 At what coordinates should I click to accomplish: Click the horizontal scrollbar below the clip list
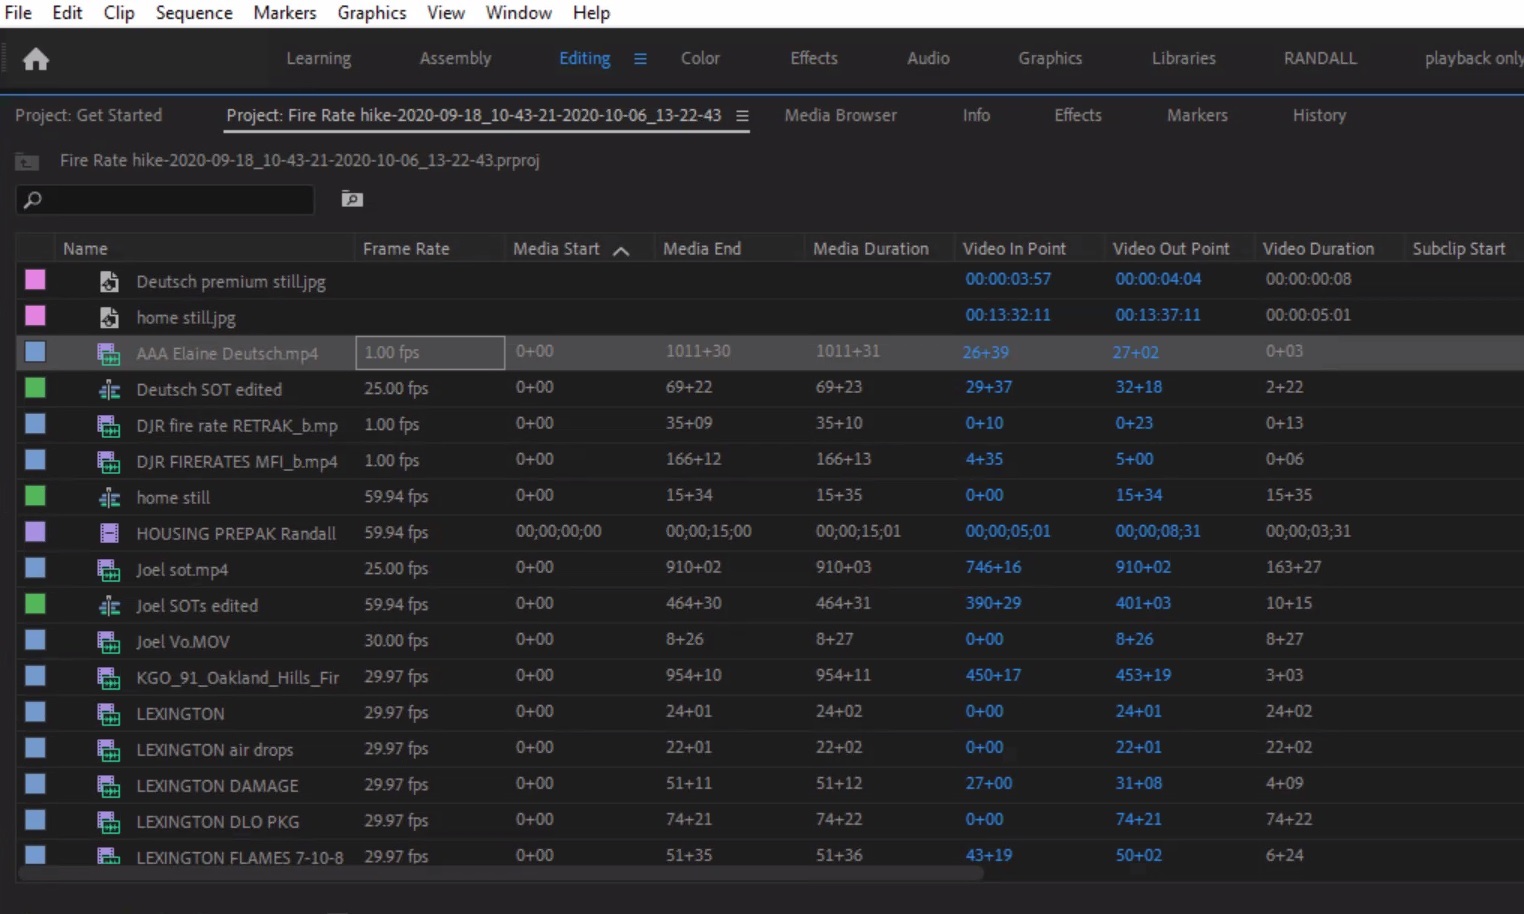500,873
